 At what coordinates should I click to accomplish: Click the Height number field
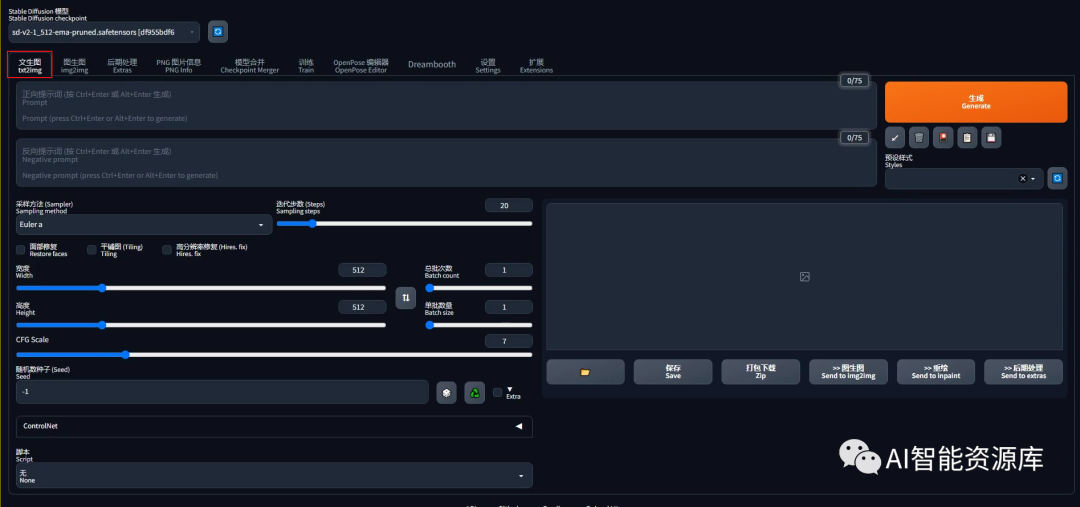pyautogui.click(x=362, y=307)
